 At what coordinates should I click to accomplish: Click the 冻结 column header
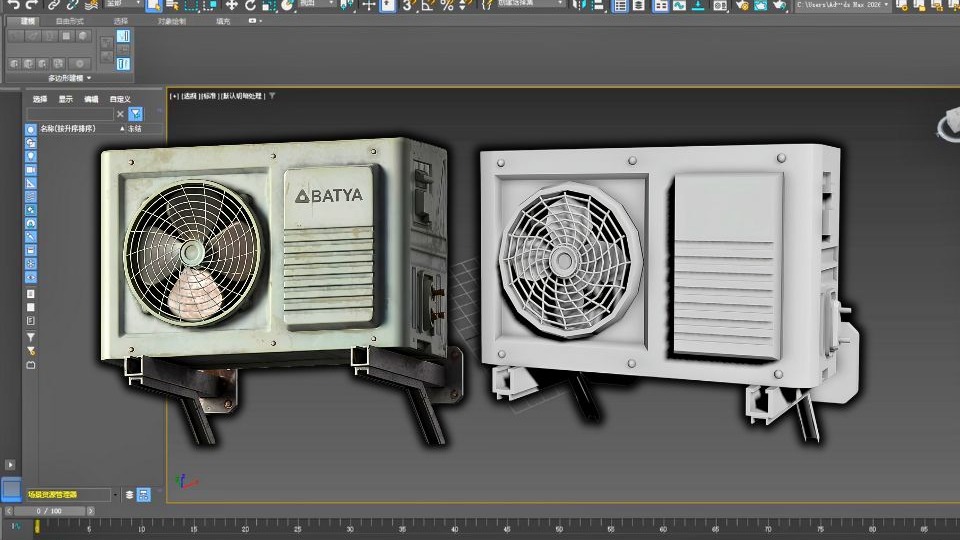pyautogui.click(x=135, y=129)
